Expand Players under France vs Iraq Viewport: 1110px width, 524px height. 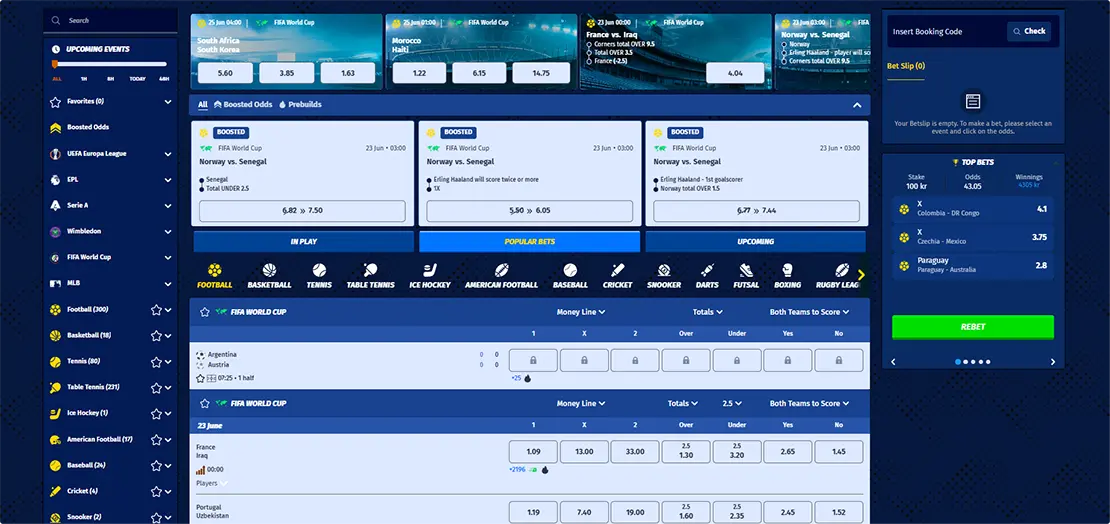click(x=212, y=483)
